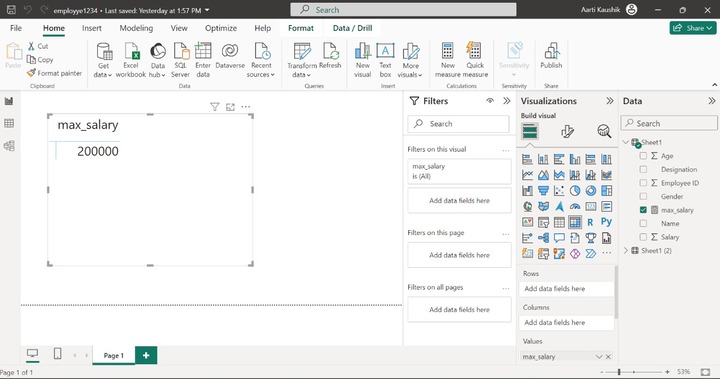Open the Share dropdown button

pos(693,28)
